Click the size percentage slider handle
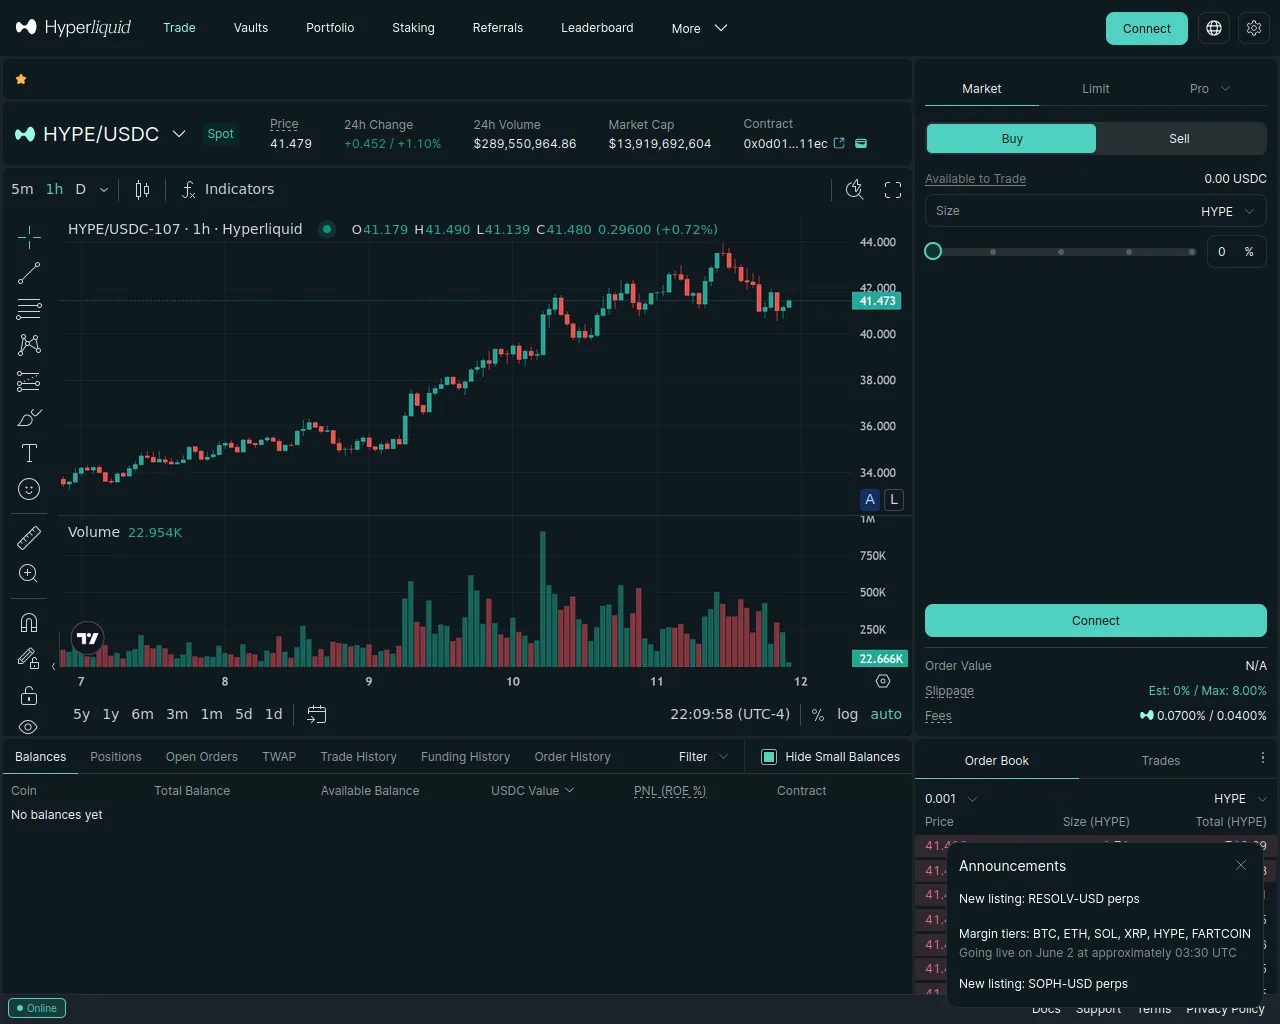Image resolution: width=1280 pixels, height=1024 pixels. coord(933,251)
